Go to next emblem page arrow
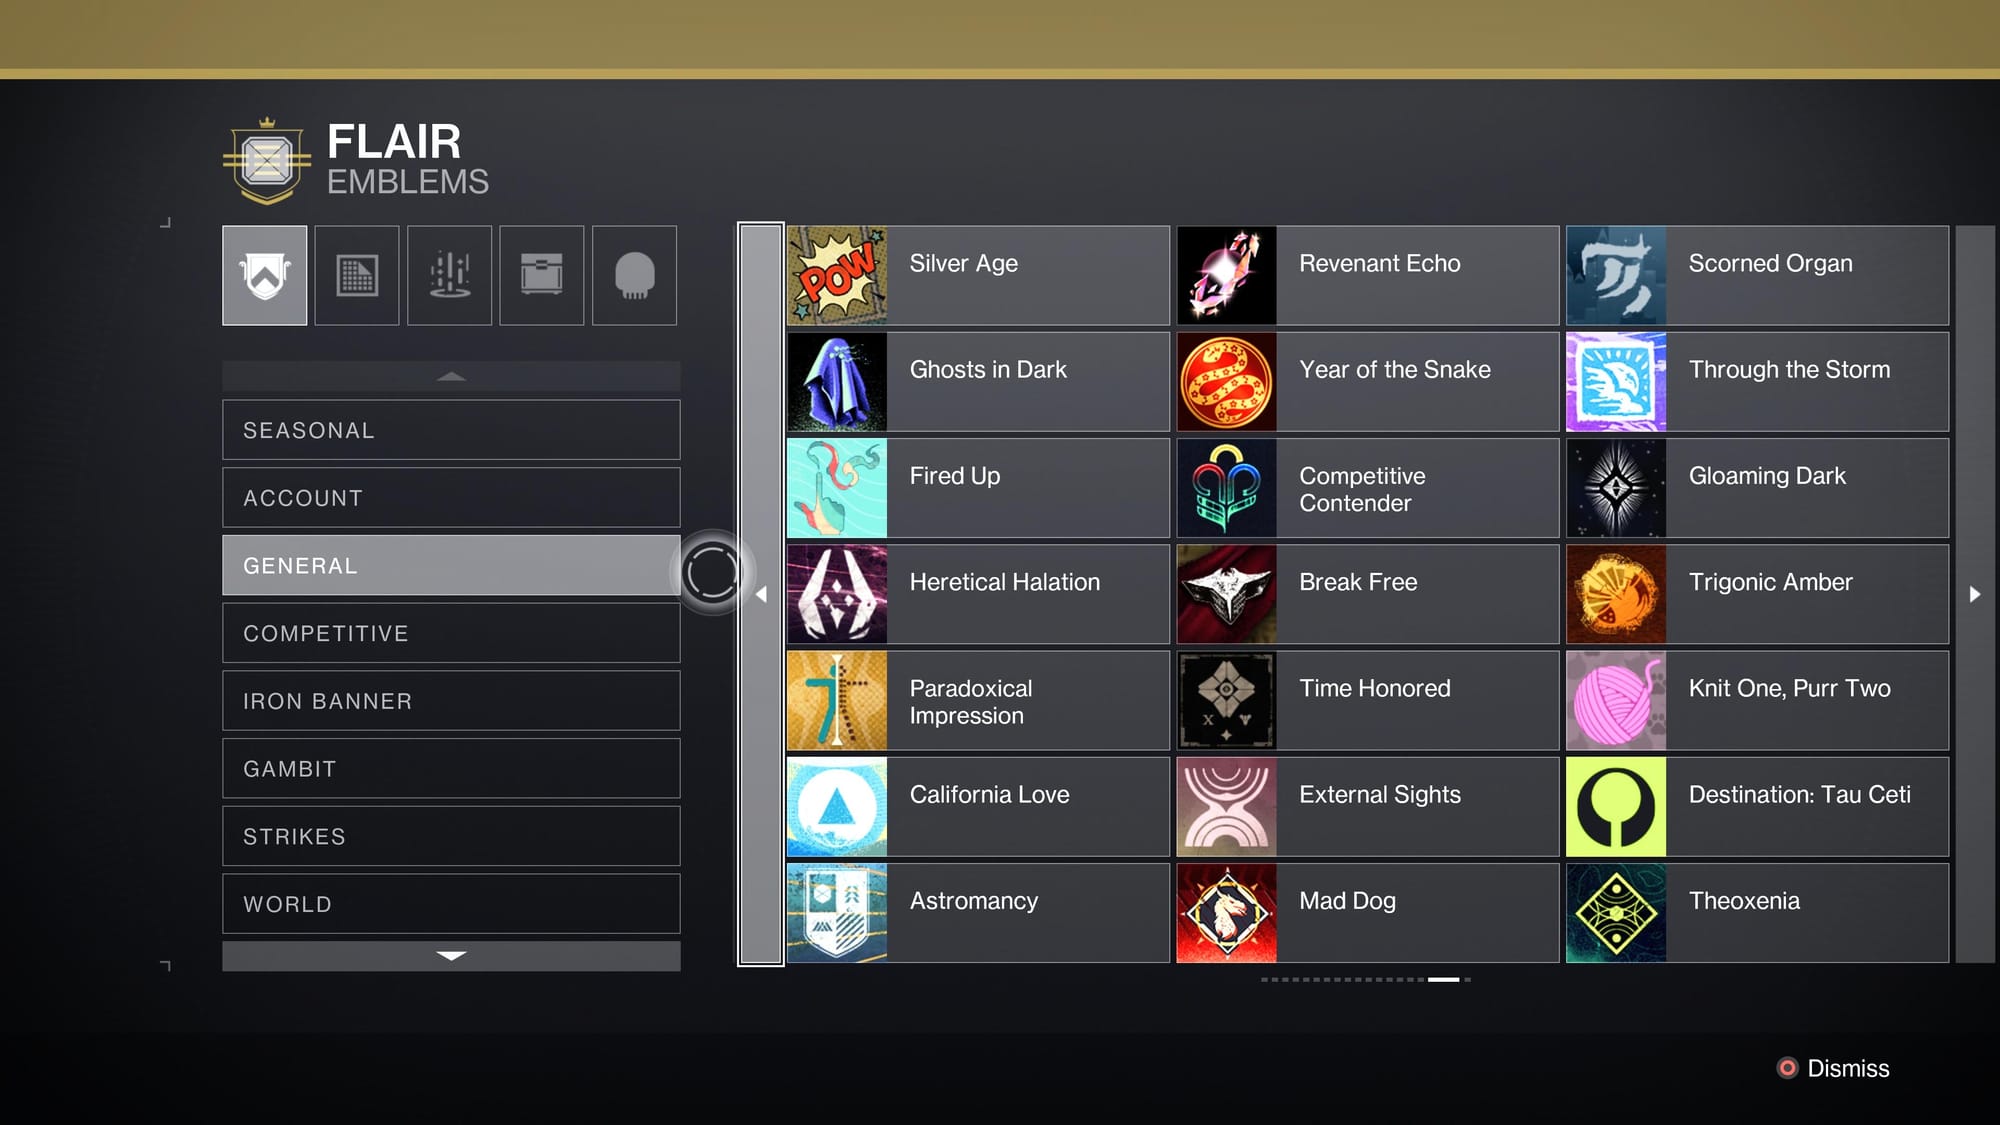2000x1125 pixels. pos(1975,594)
